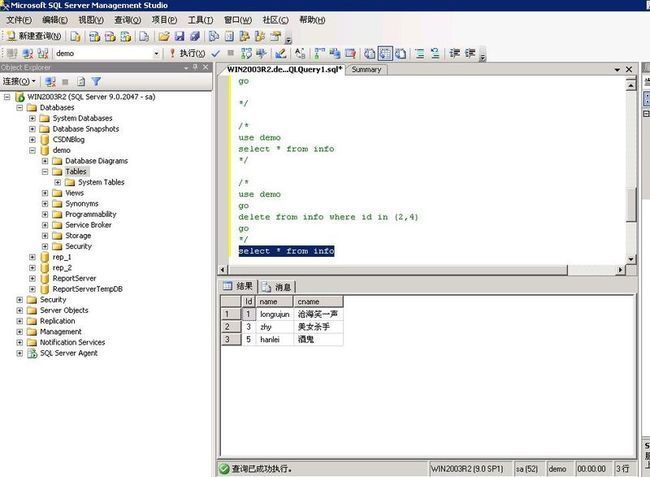Open the 文件(F) menu
Image resolution: width=650 pixels, height=477 pixels.
[19, 20]
